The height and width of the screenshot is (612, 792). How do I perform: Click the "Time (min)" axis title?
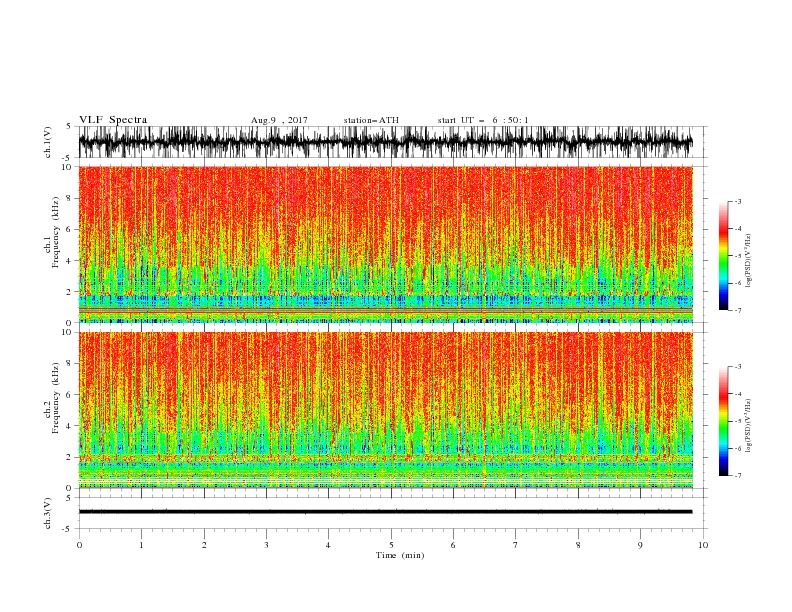[400, 555]
